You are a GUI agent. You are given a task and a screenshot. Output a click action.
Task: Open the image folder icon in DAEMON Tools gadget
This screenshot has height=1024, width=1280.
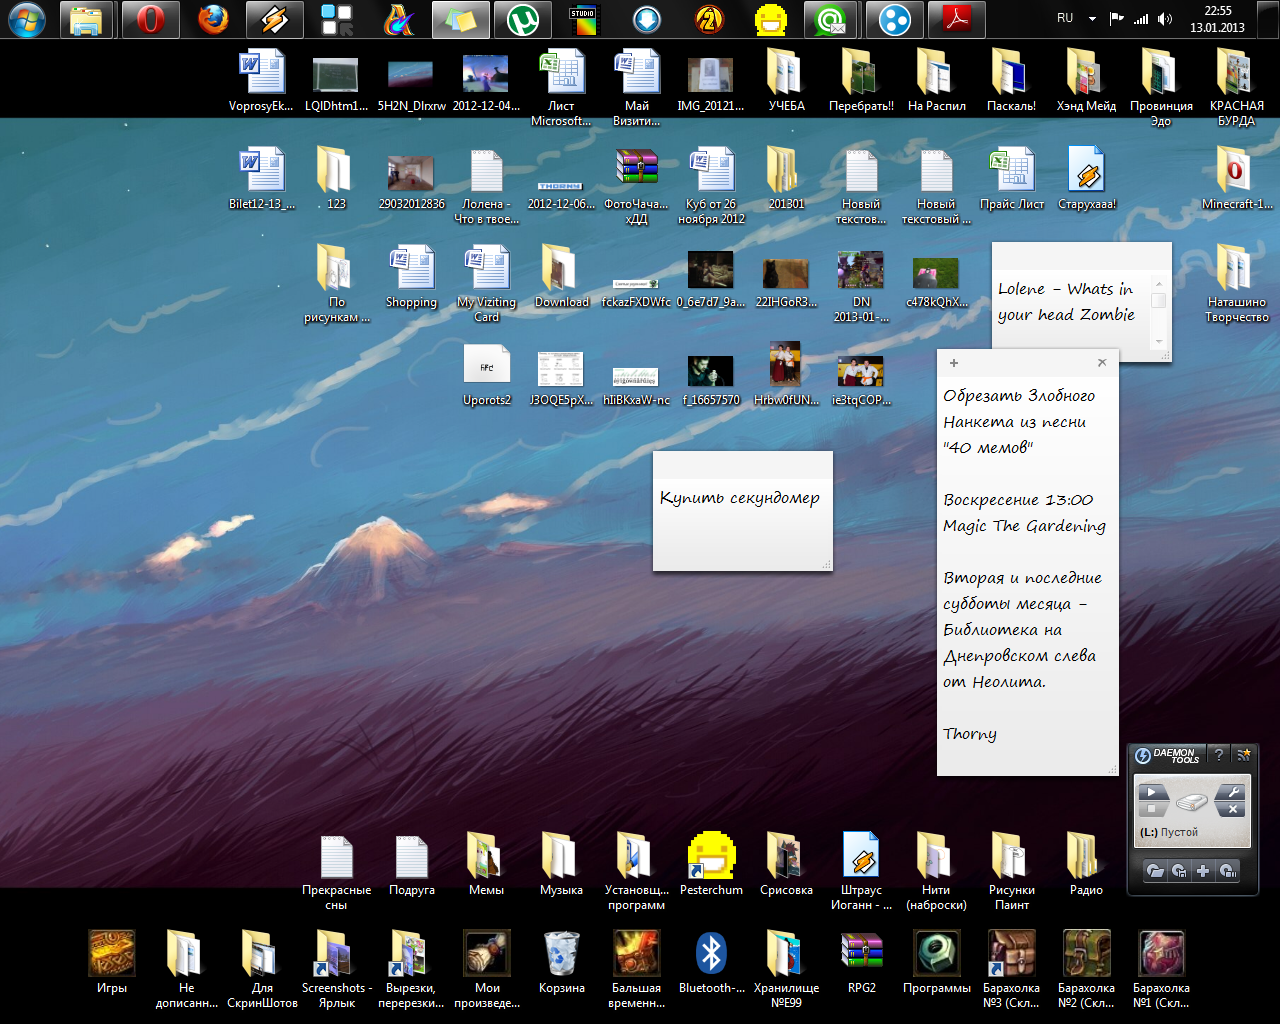click(1155, 871)
